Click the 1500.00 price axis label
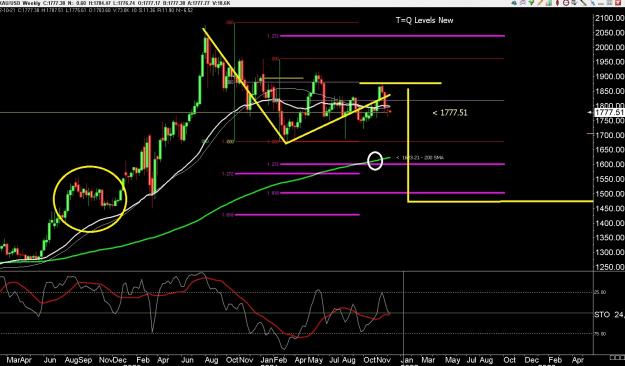This screenshot has width=625, height=366. click(609, 194)
